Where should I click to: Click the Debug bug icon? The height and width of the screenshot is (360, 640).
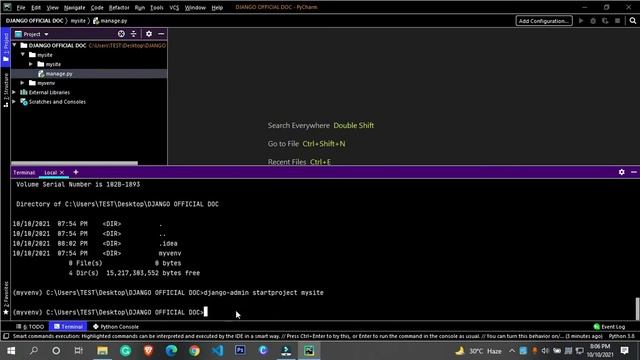coord(593,21)
